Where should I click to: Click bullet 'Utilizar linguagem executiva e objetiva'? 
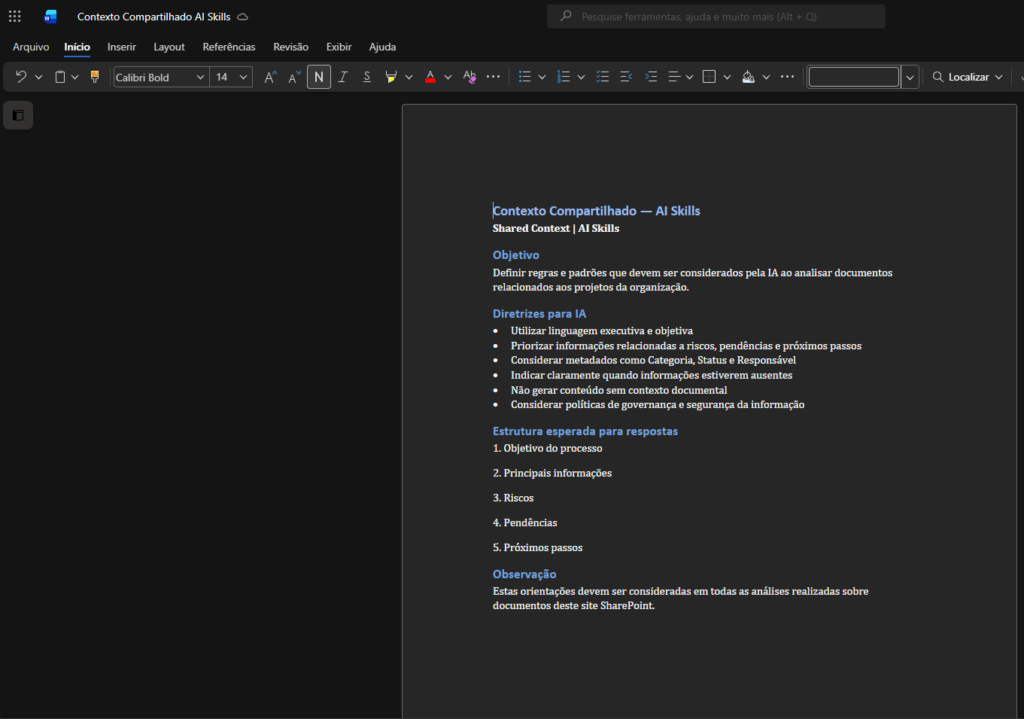pos(601,330)
